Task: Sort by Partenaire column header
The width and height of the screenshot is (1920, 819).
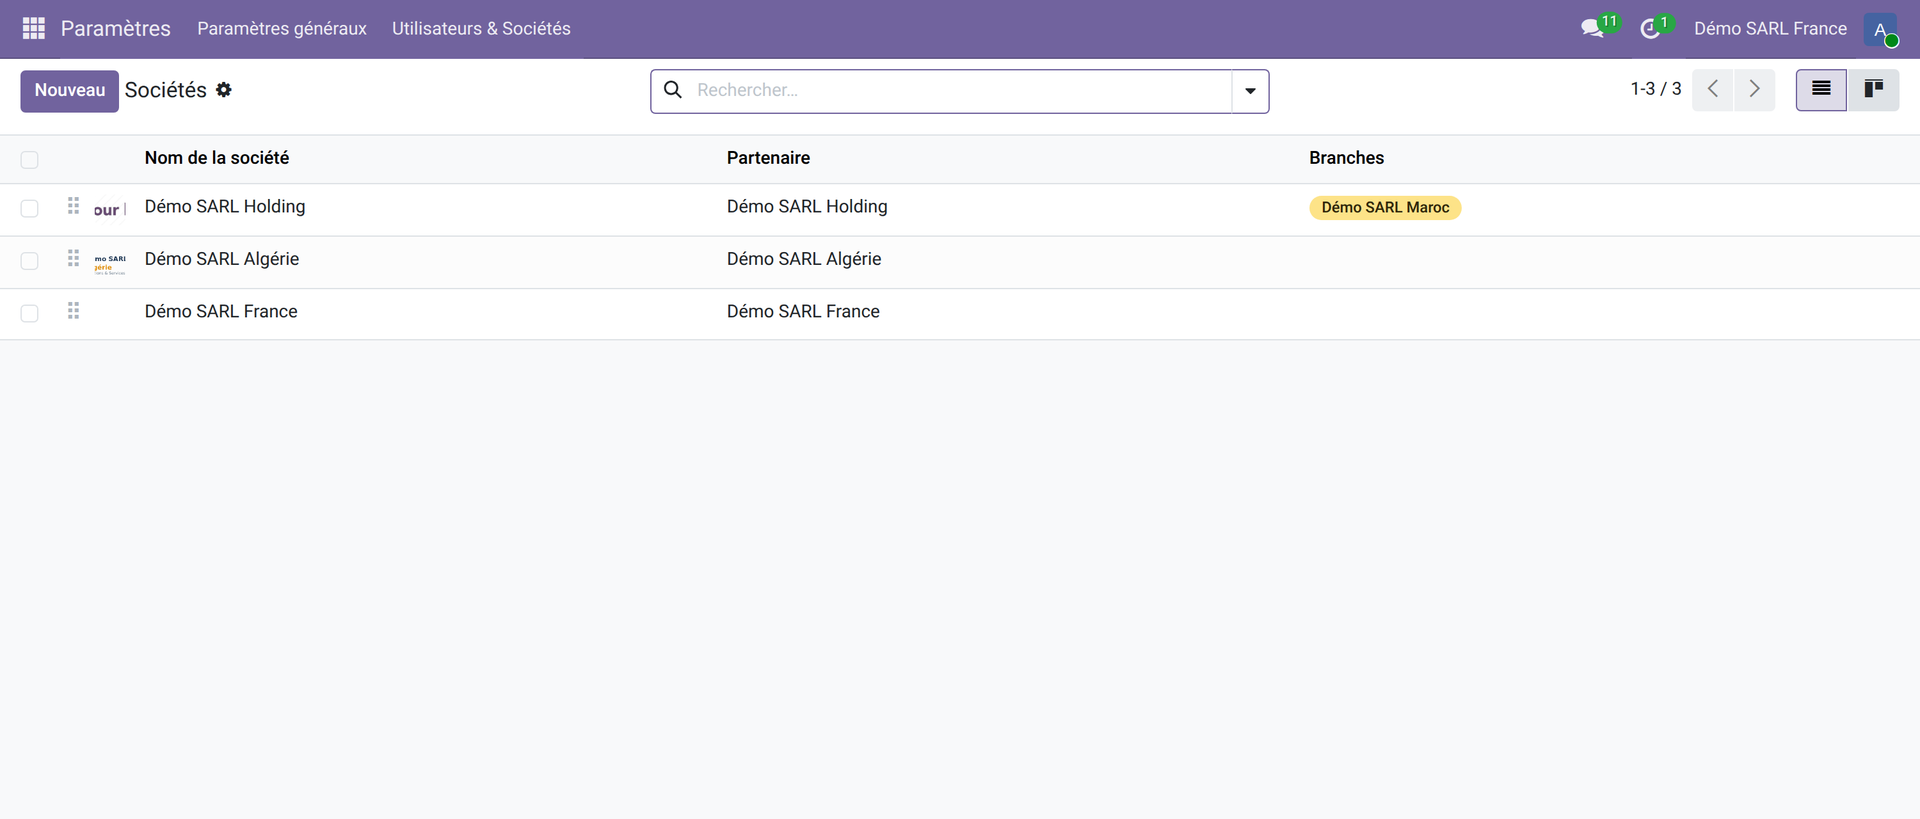Action: click(768, 158)
